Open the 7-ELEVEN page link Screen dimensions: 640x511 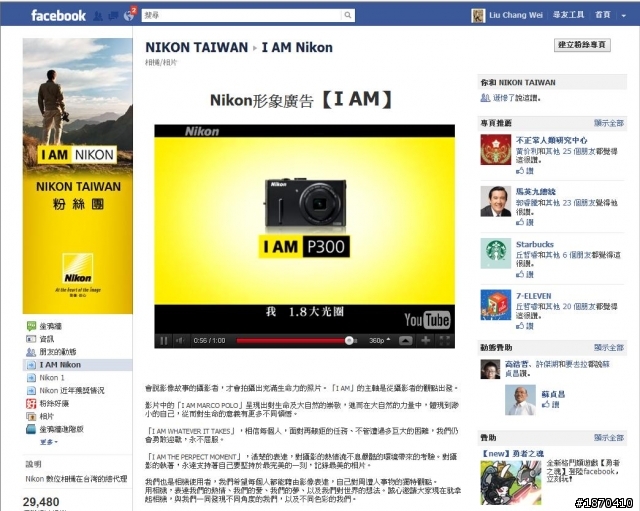pos(533,296)
